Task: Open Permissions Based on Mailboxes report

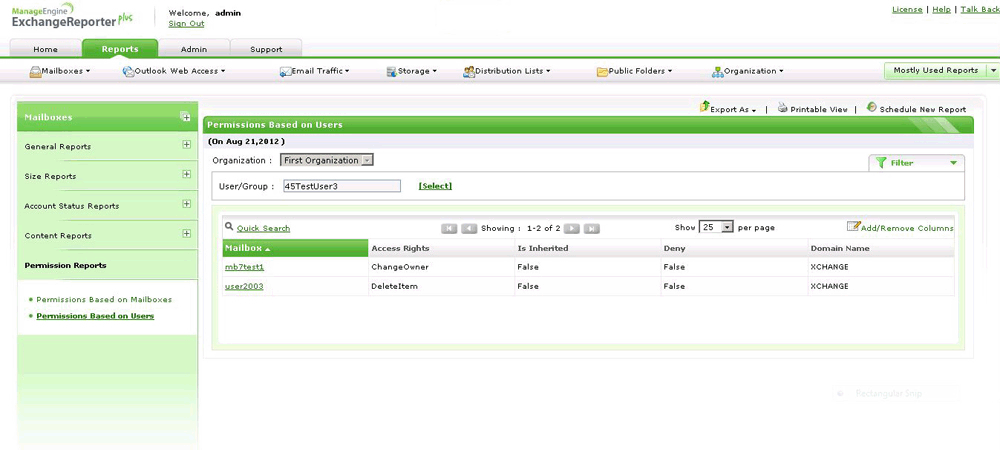Action: 104,299
